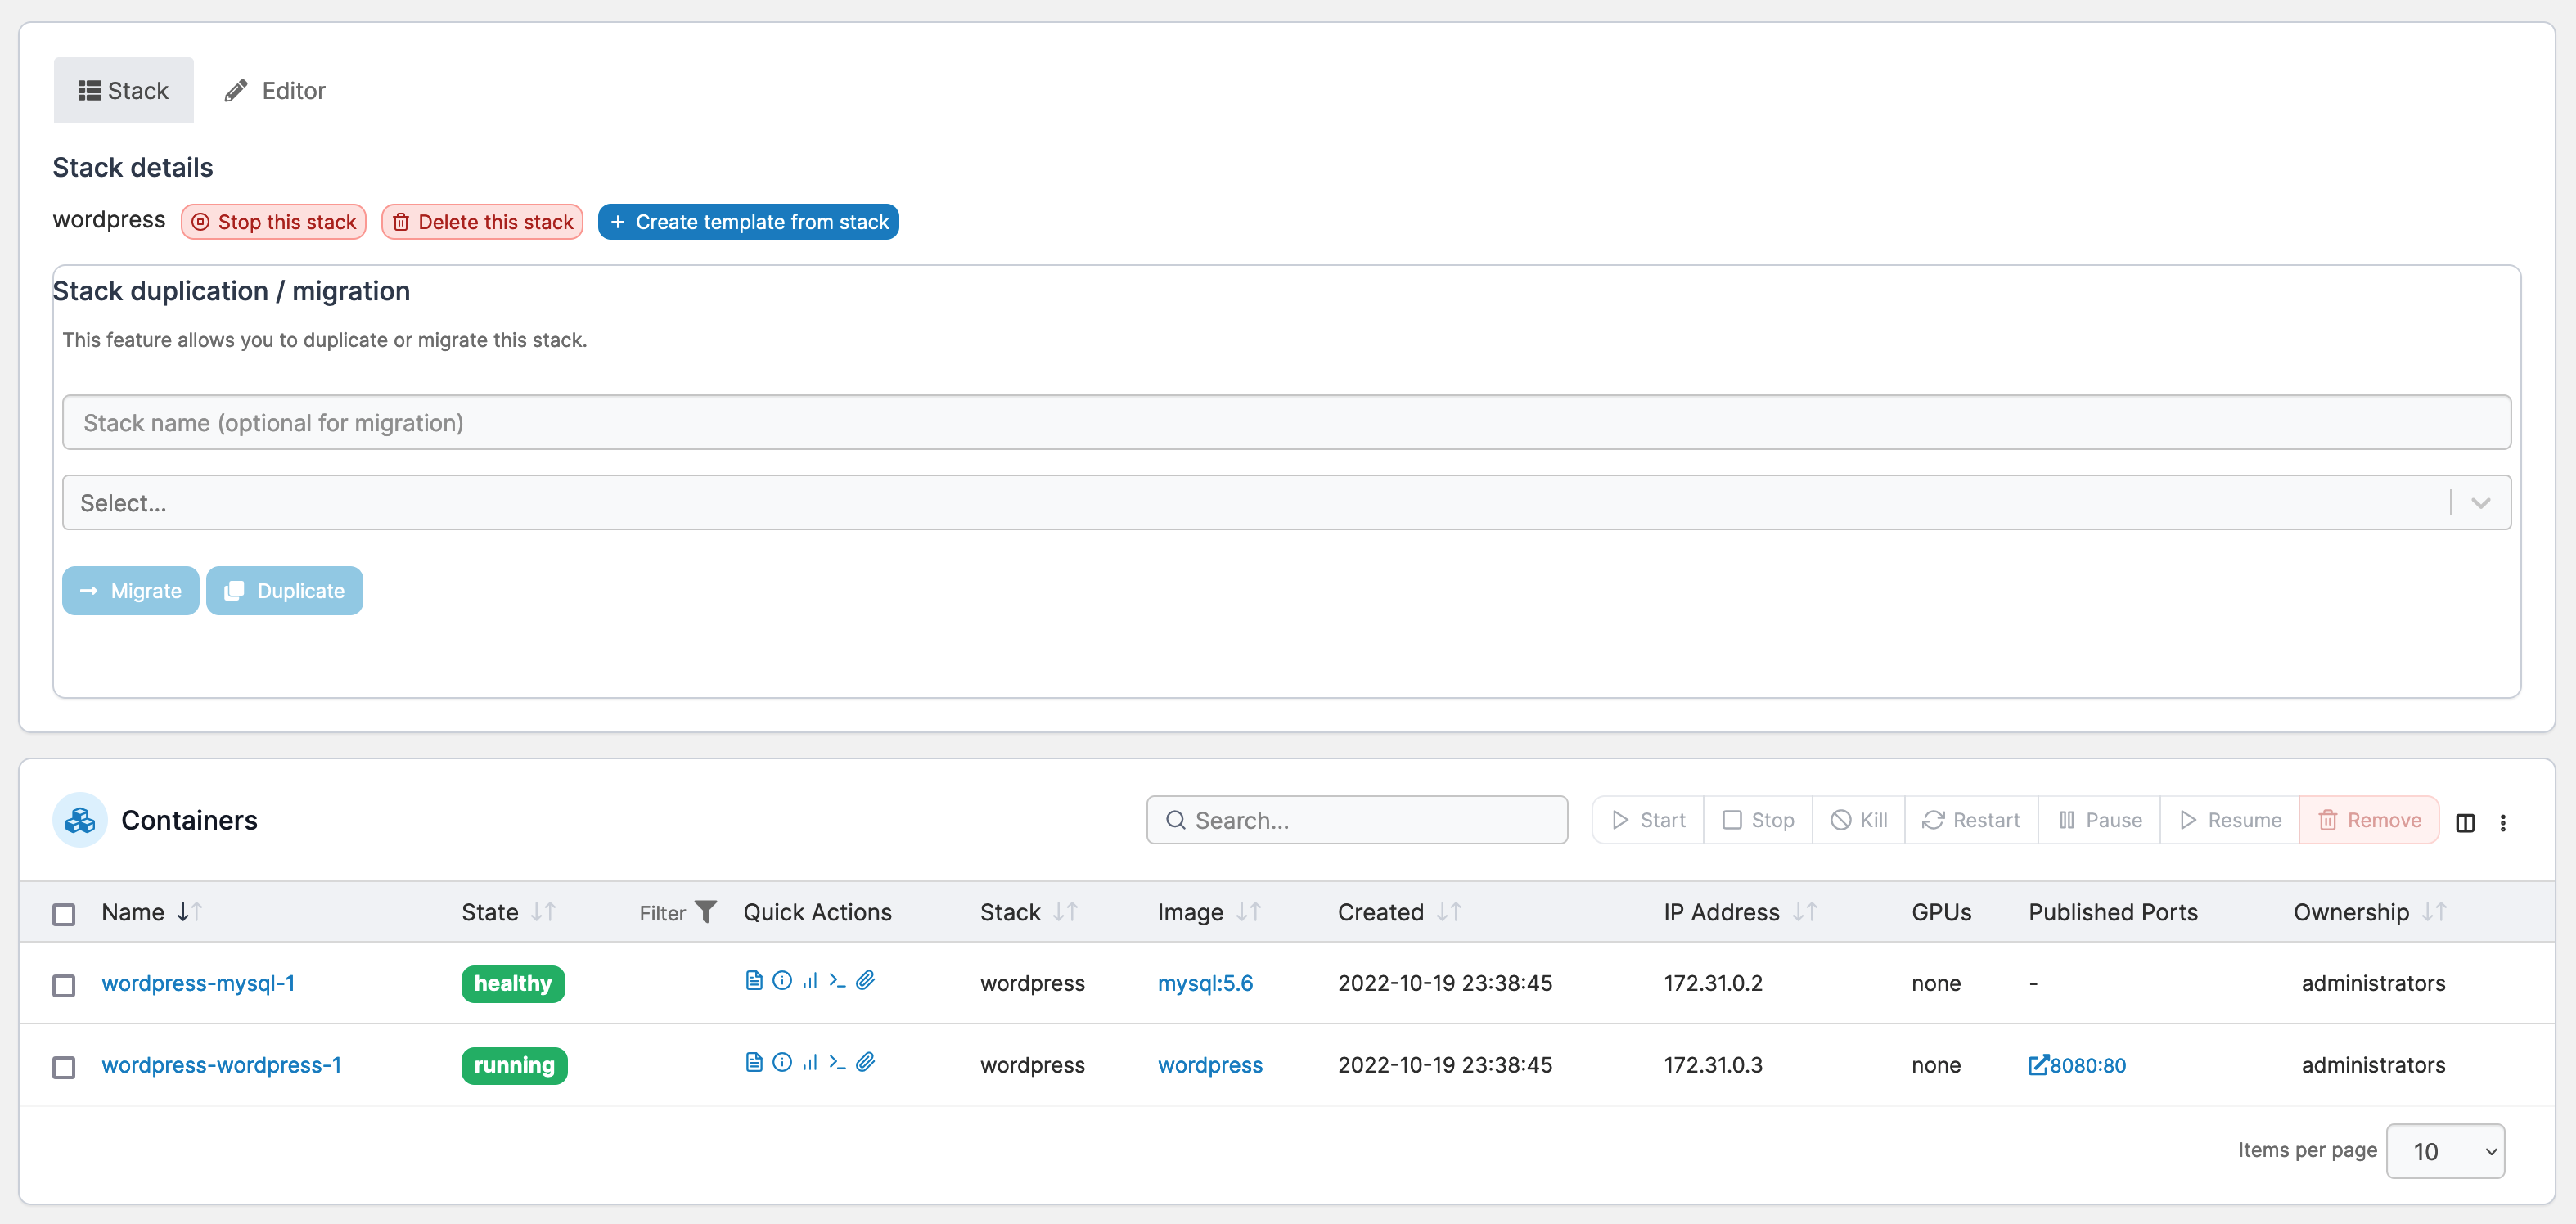Click the Start containers button
Viewport: 2576px width, 1224px height.
(x=1648, y=820)
